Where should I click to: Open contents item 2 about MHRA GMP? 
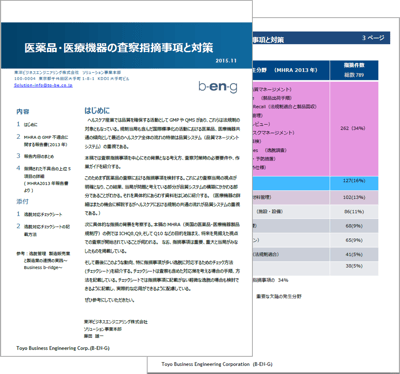pyautogui.click(x=42, y=140)
